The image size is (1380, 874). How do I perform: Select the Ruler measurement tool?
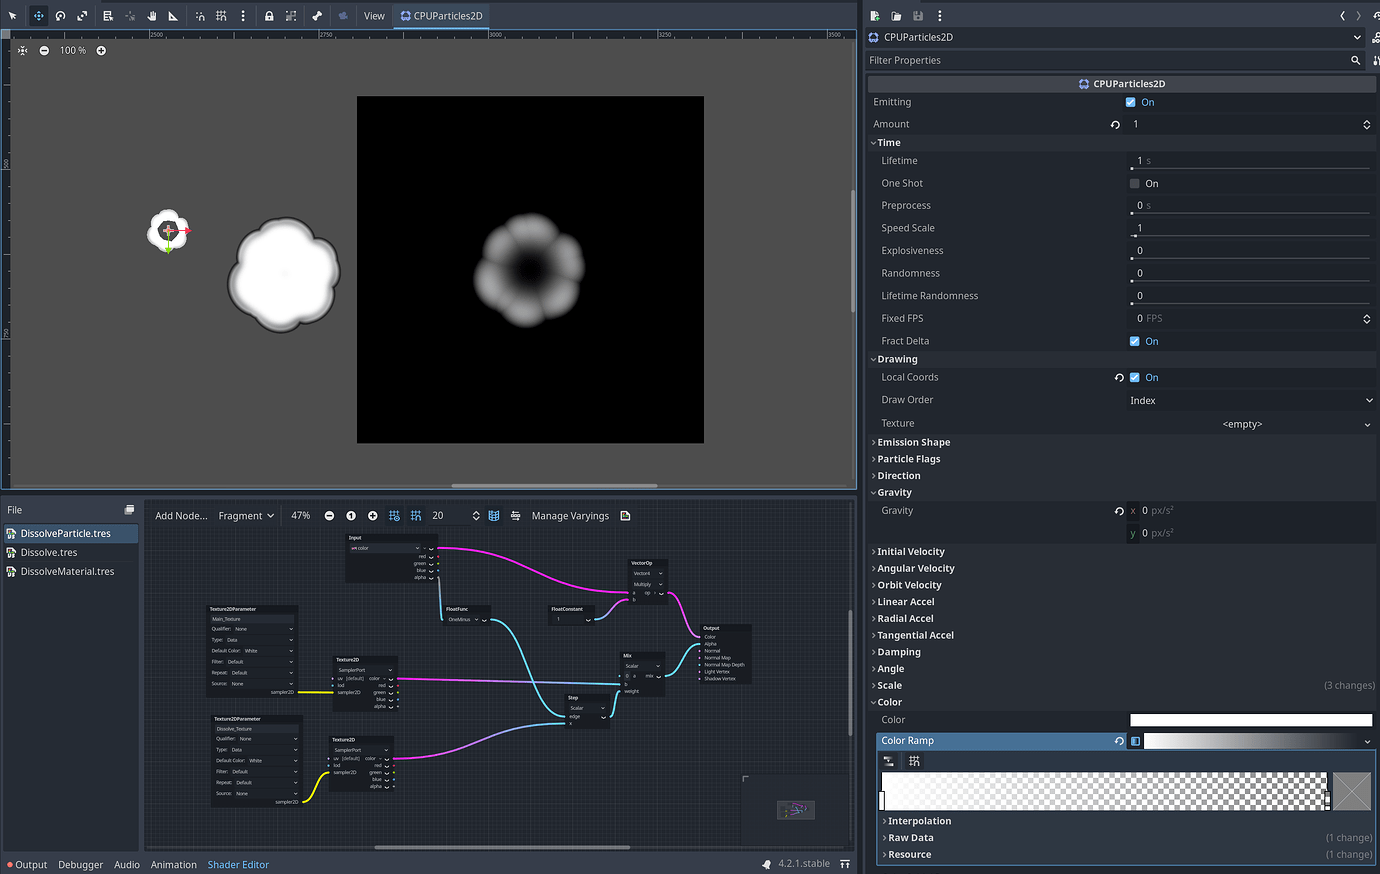point(173,16)
